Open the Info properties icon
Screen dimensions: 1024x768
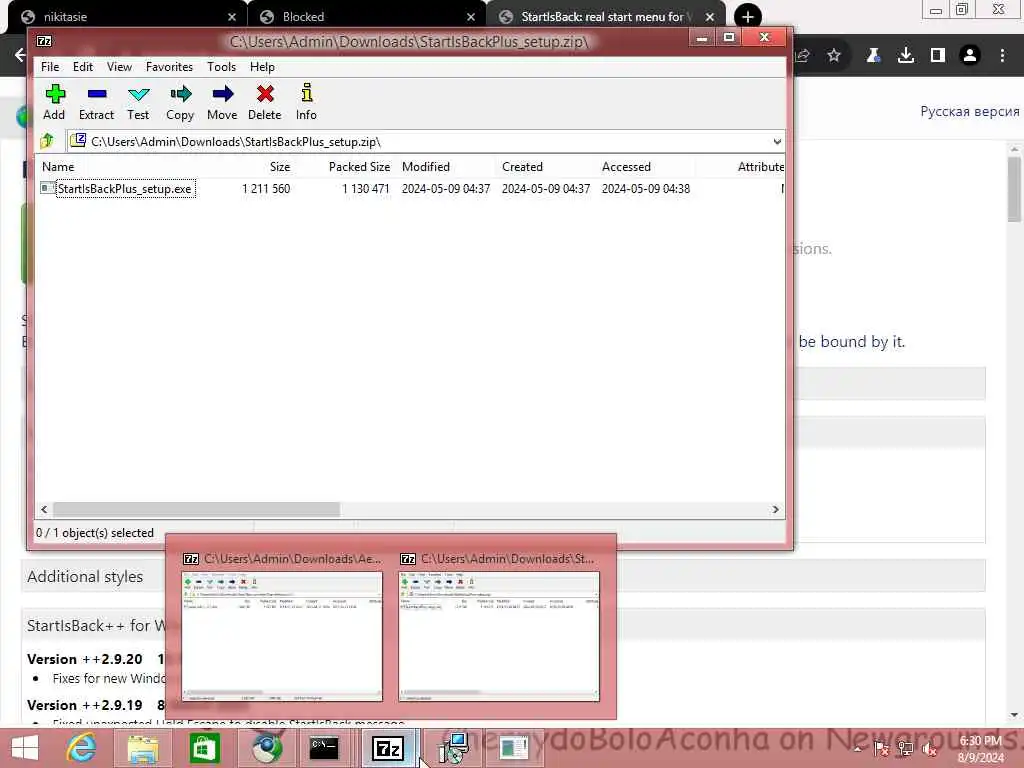point(306,102)
